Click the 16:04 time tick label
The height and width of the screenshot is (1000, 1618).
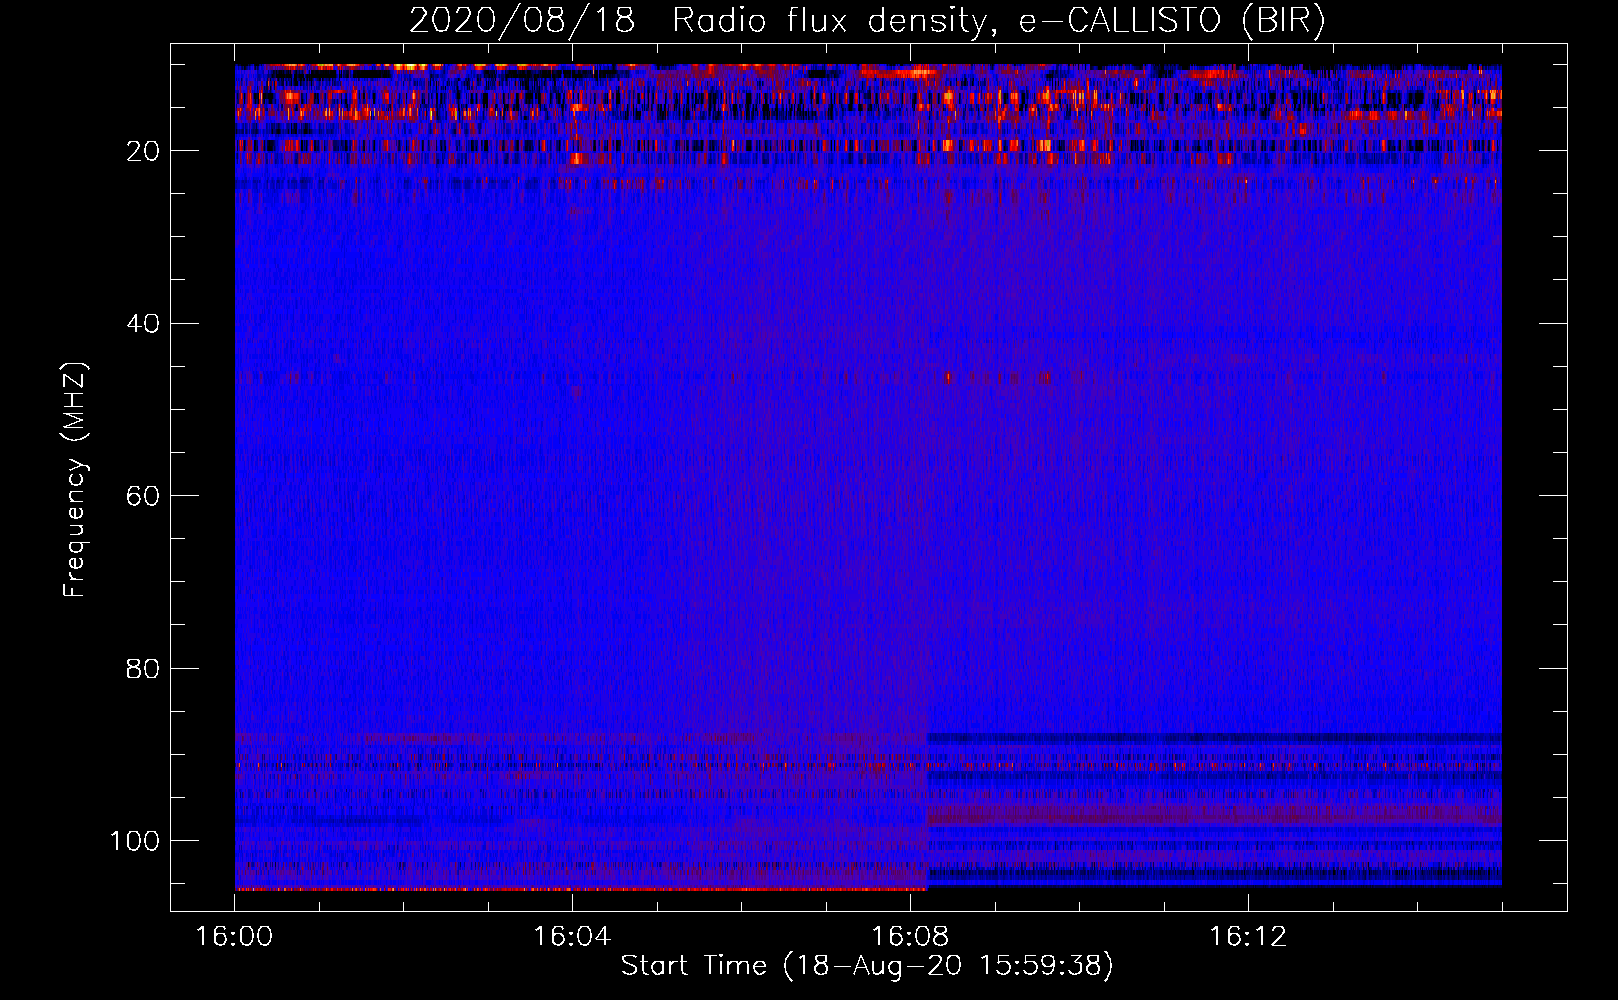[x=572, y=937]
